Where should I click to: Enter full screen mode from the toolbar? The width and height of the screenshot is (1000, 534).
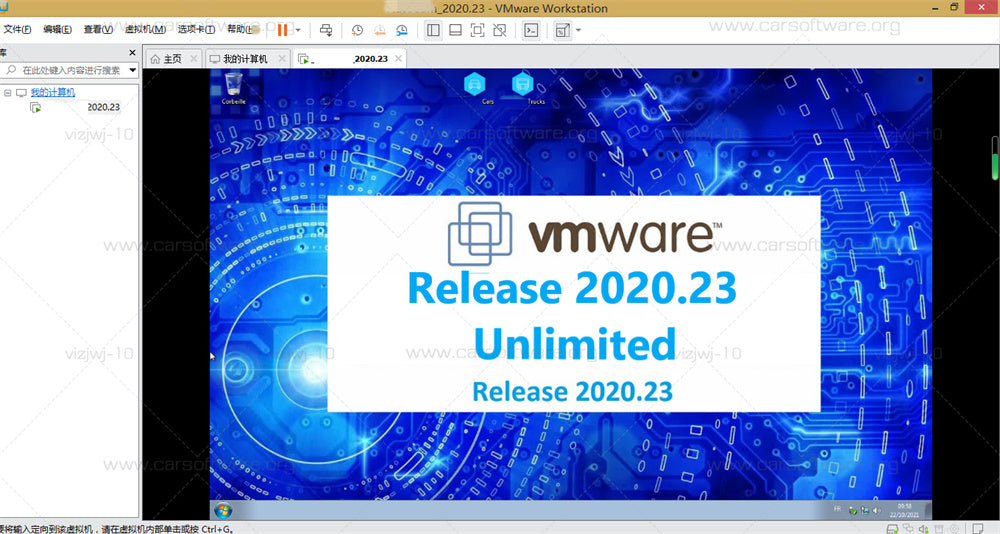point(477,30)
